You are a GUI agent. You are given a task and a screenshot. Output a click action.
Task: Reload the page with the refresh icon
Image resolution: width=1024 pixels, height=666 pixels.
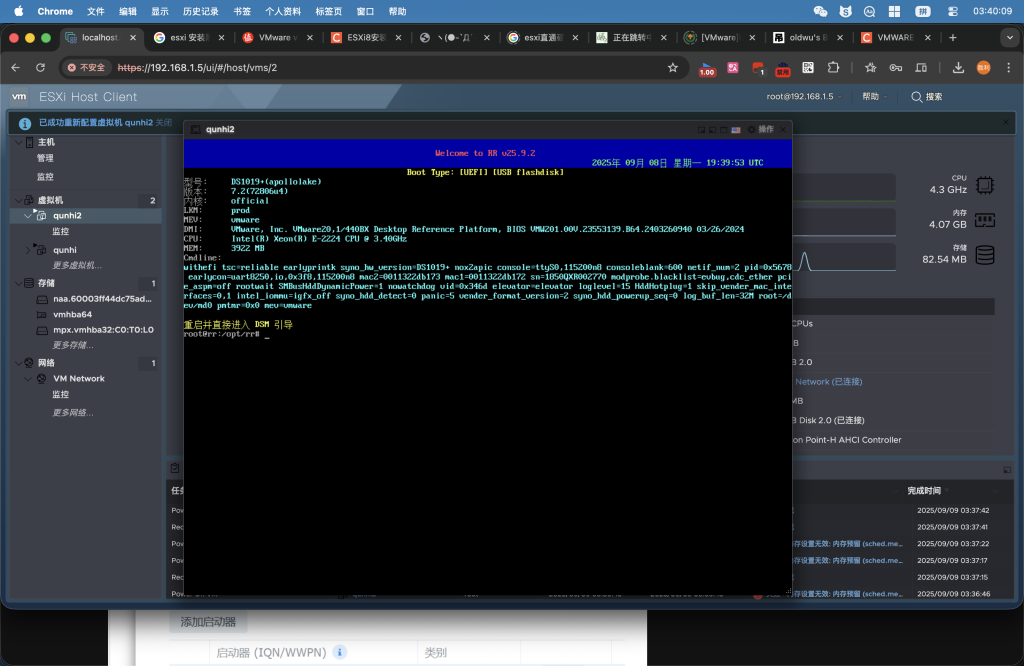pyautogui.click(x=40, y=68)
